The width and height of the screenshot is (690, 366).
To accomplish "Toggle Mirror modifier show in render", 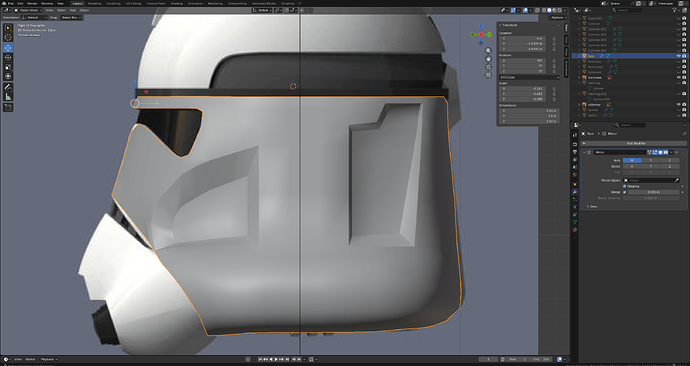I will (666, 152).
